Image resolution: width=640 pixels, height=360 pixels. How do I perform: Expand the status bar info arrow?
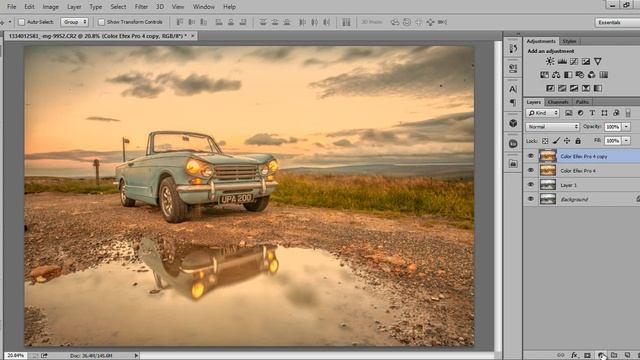click(x=136, y=356)
